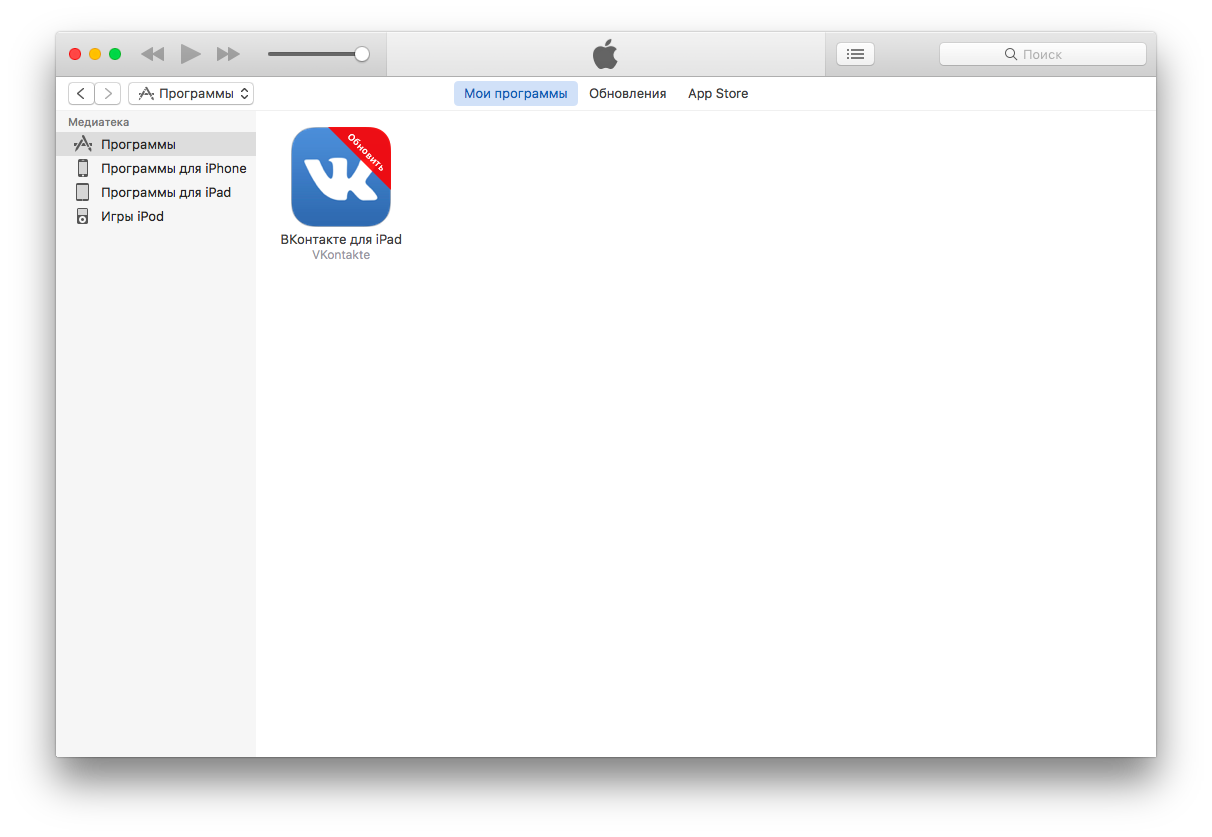This screenshot has width=1212, height=837.
Task: Open the App Store tab
Action: click(718, 93)
